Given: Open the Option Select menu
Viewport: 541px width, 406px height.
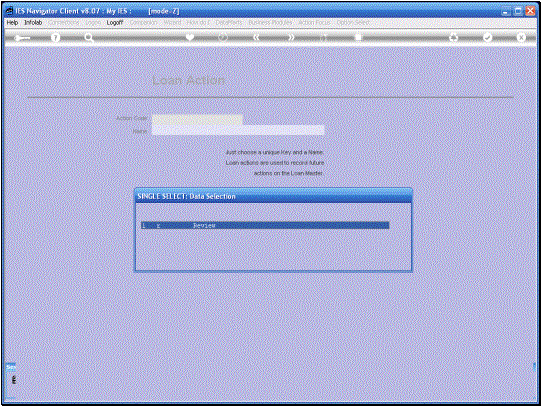Looking at the screenshot, I should (353, 22).
